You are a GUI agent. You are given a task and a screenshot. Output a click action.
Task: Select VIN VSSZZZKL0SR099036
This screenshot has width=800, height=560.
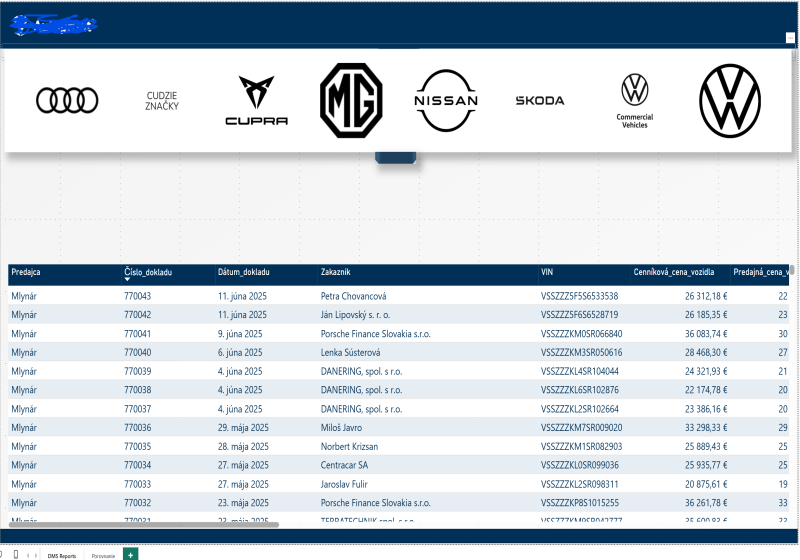580,465
